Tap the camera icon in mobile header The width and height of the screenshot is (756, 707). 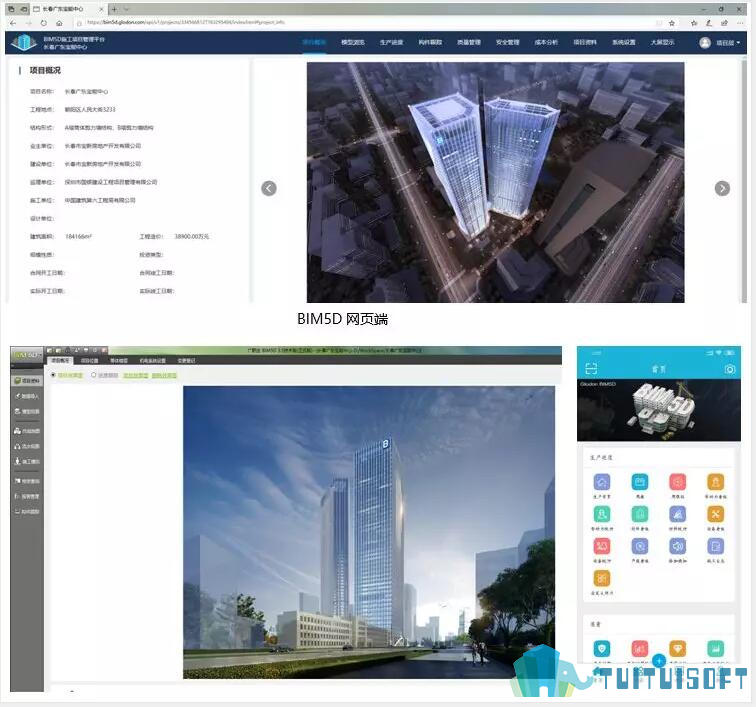coord(730,369)
